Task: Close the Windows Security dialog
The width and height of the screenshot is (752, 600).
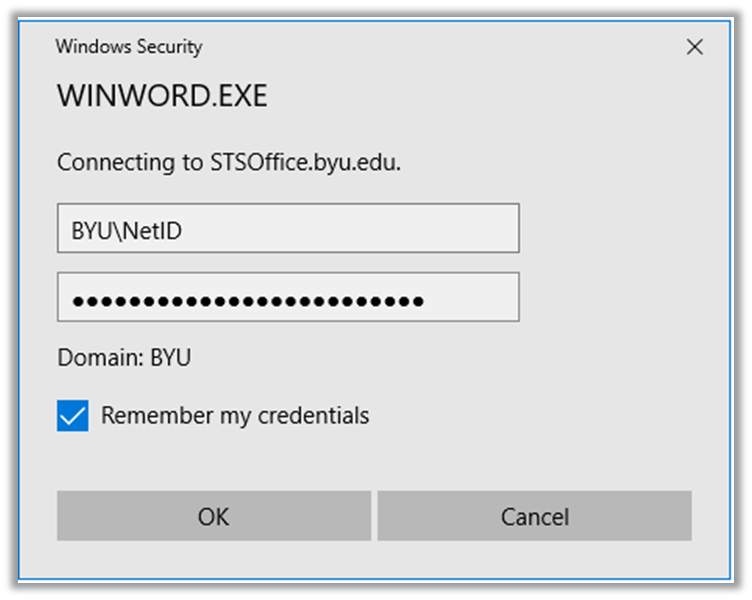Action: coord(694,47)
